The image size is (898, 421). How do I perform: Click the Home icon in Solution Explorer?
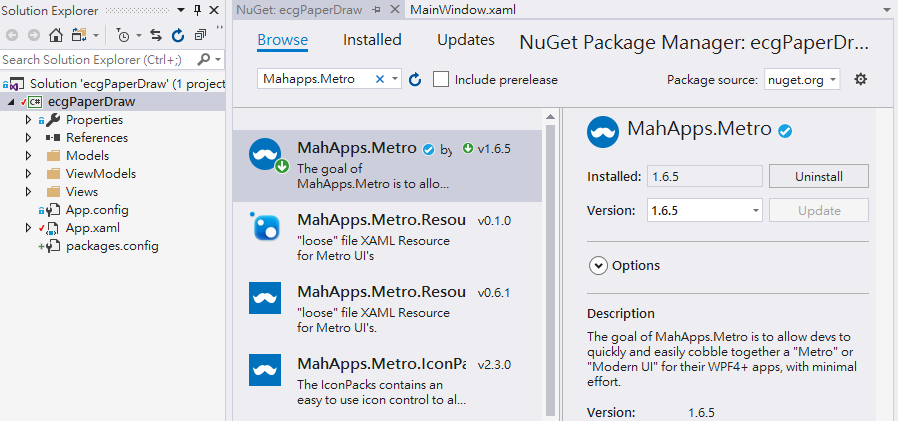[x=56, y=35]
